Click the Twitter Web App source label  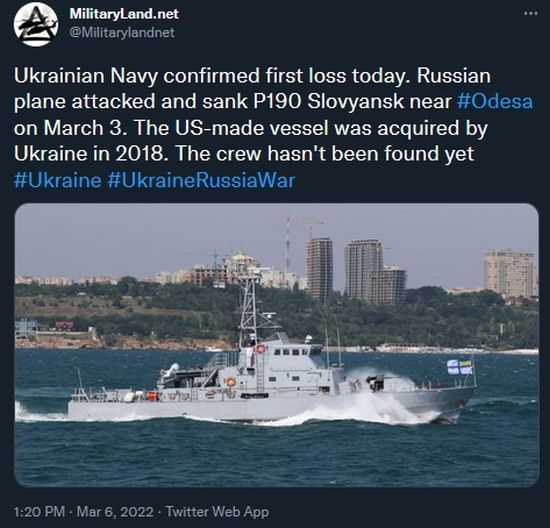217,512
